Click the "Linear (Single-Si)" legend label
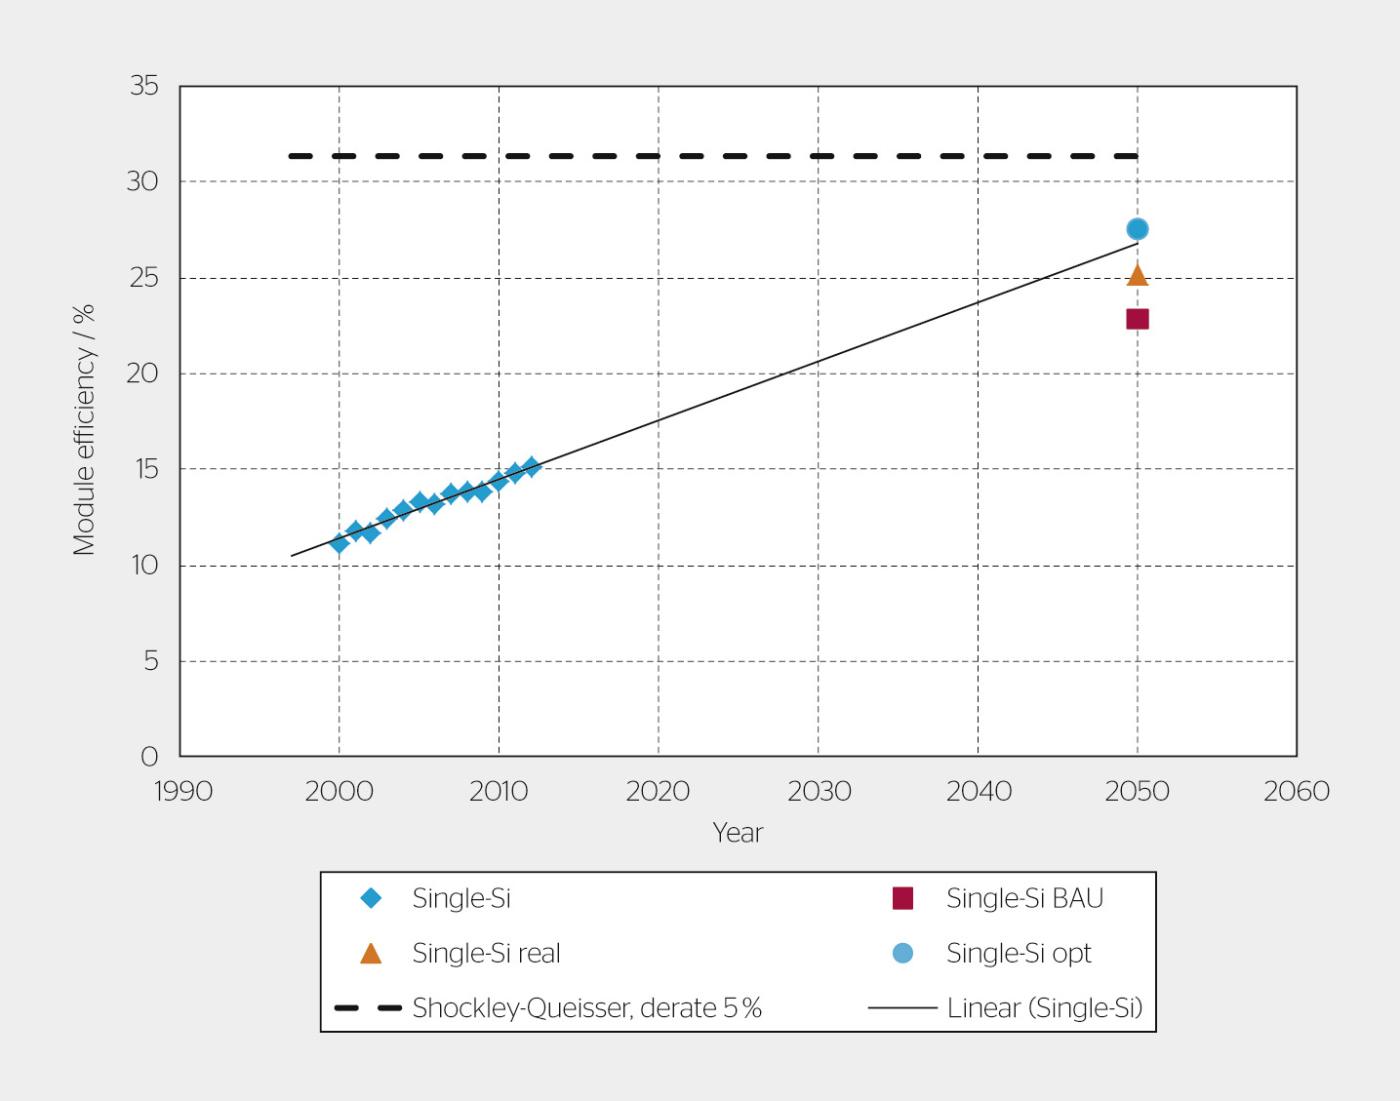The width and height of the screenshot is (1400, 1101). 1044,1008
